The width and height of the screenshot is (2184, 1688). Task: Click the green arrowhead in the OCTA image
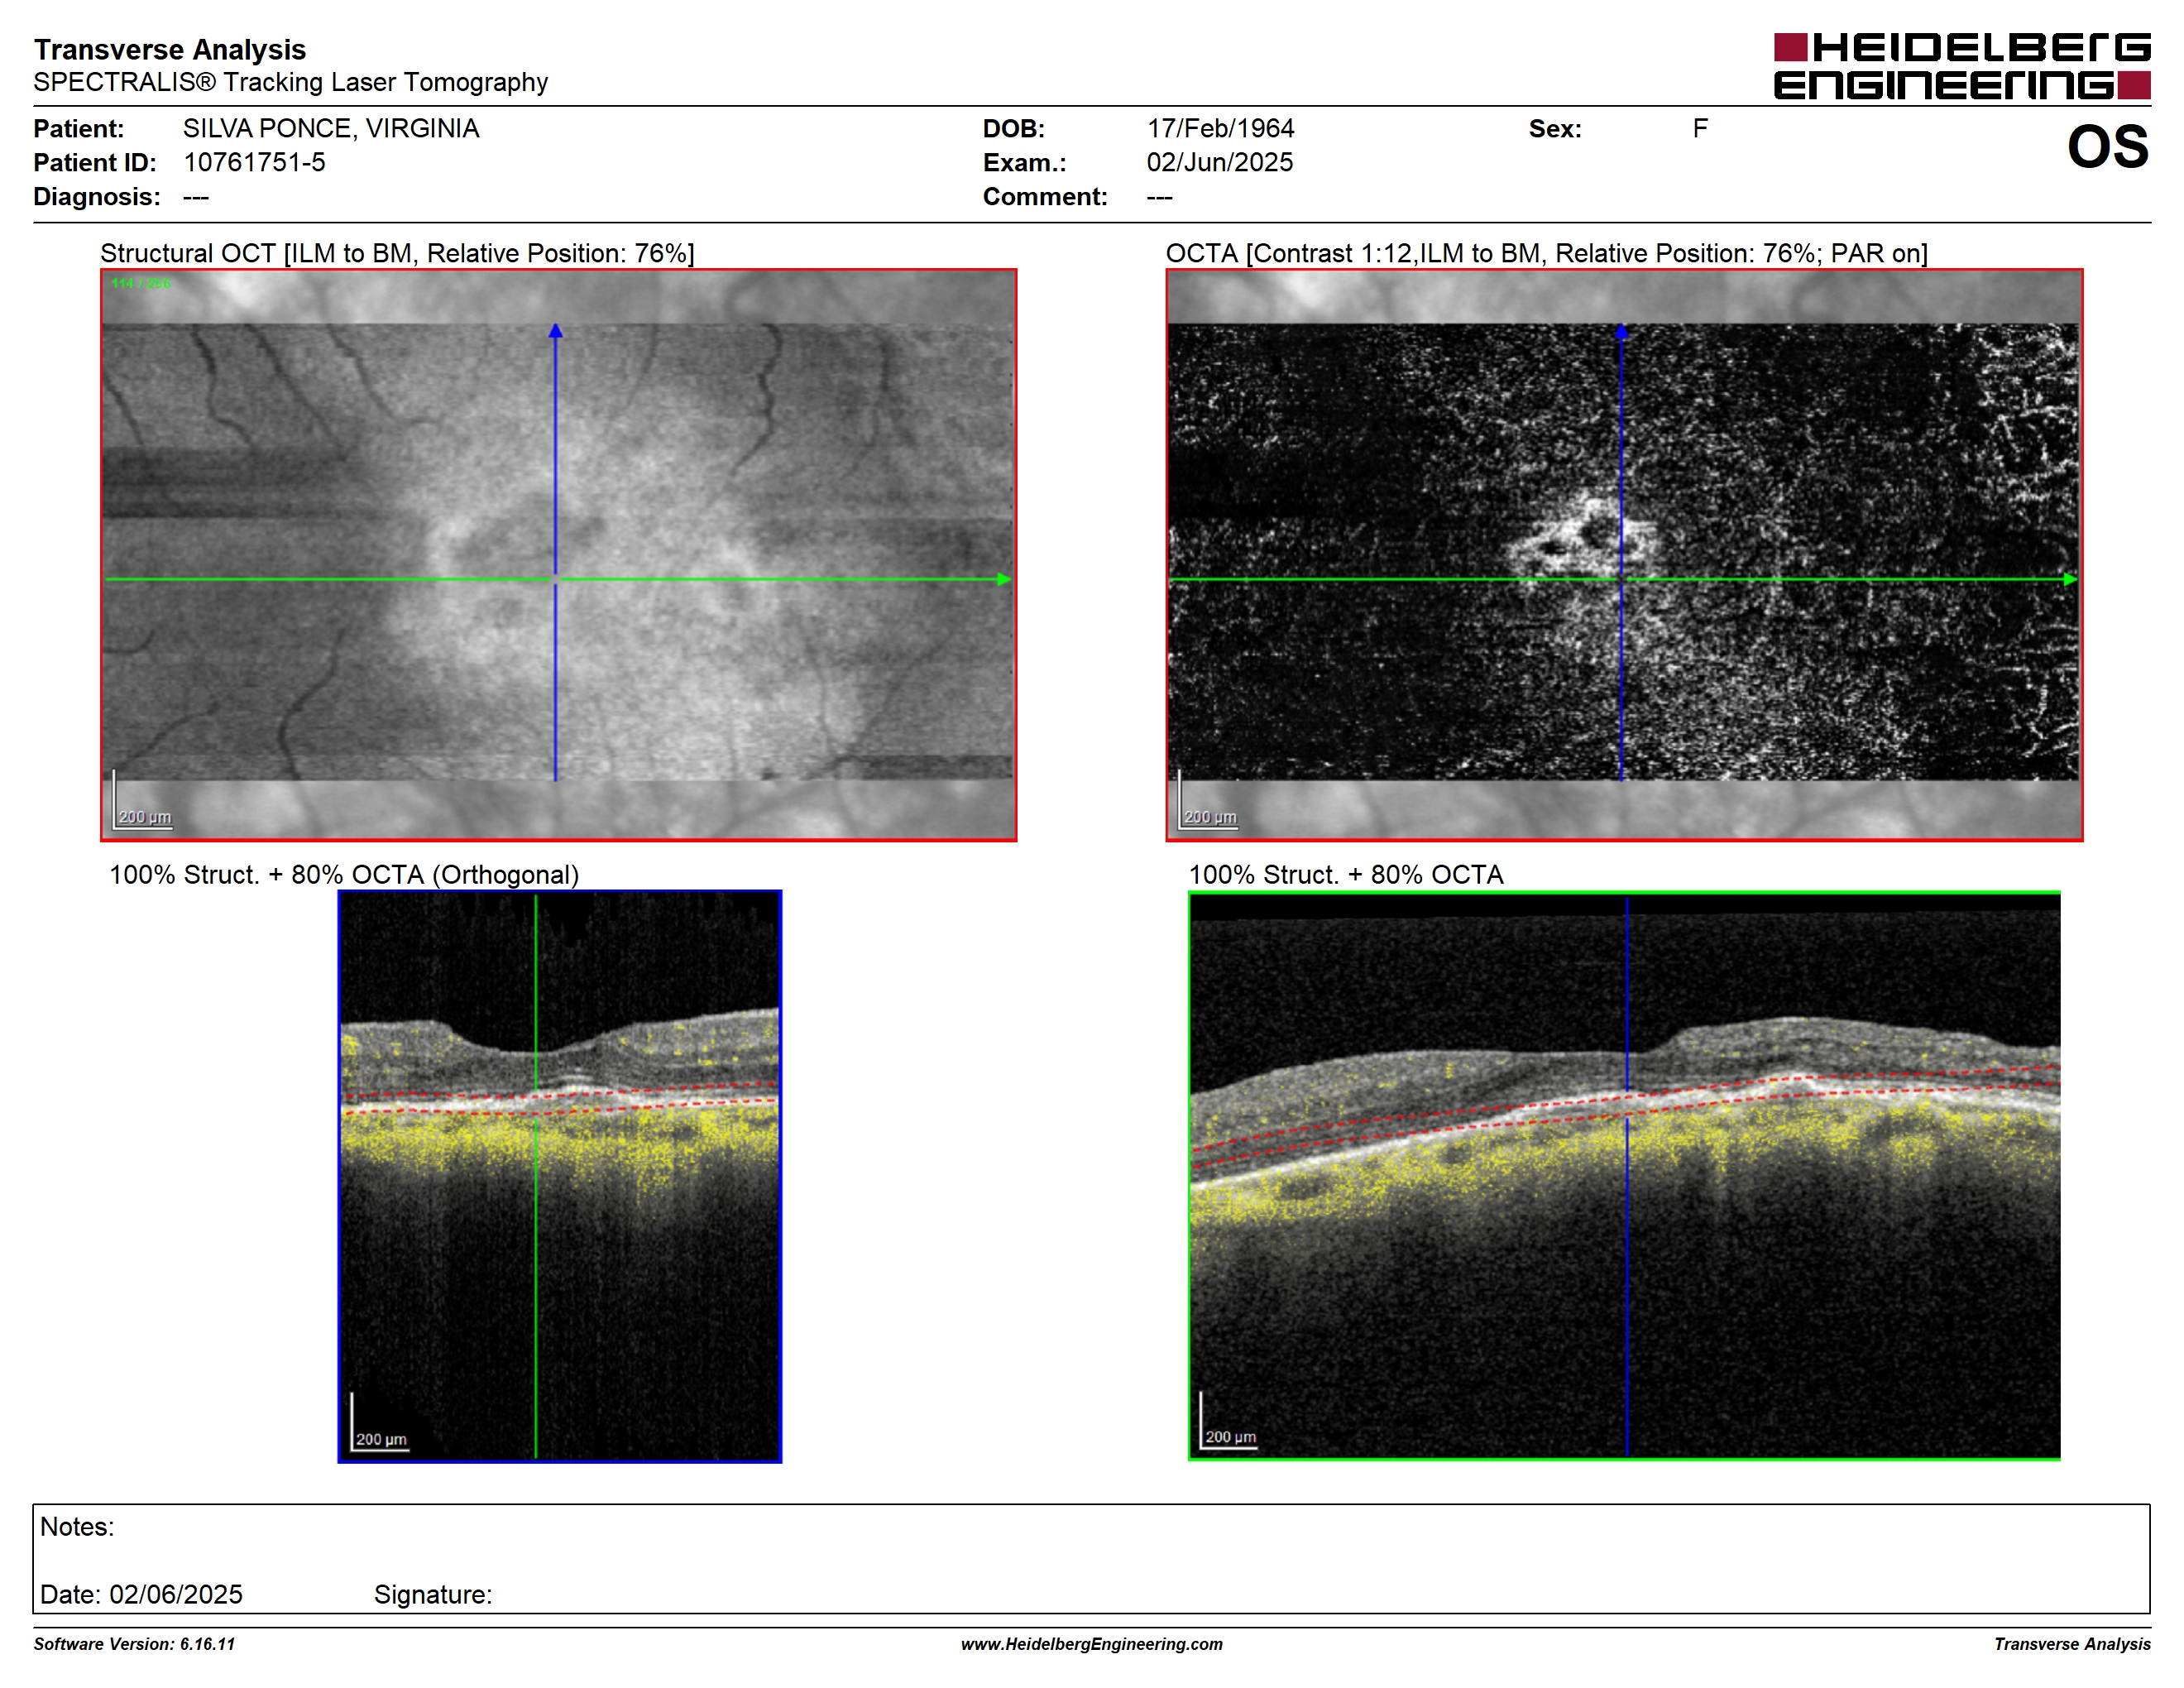click(x=2070, y=579)
